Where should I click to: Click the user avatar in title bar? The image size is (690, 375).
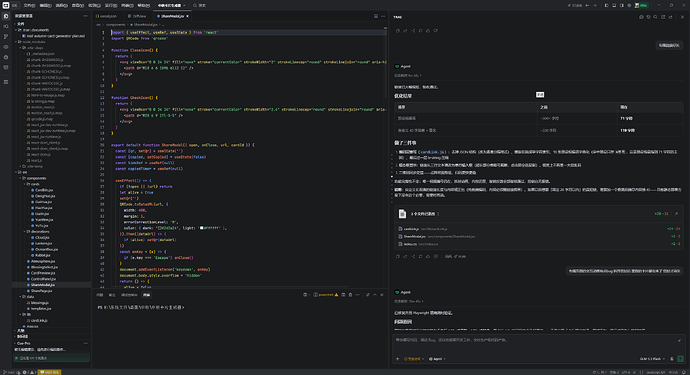pyautogui.click(x=637, y=5)
